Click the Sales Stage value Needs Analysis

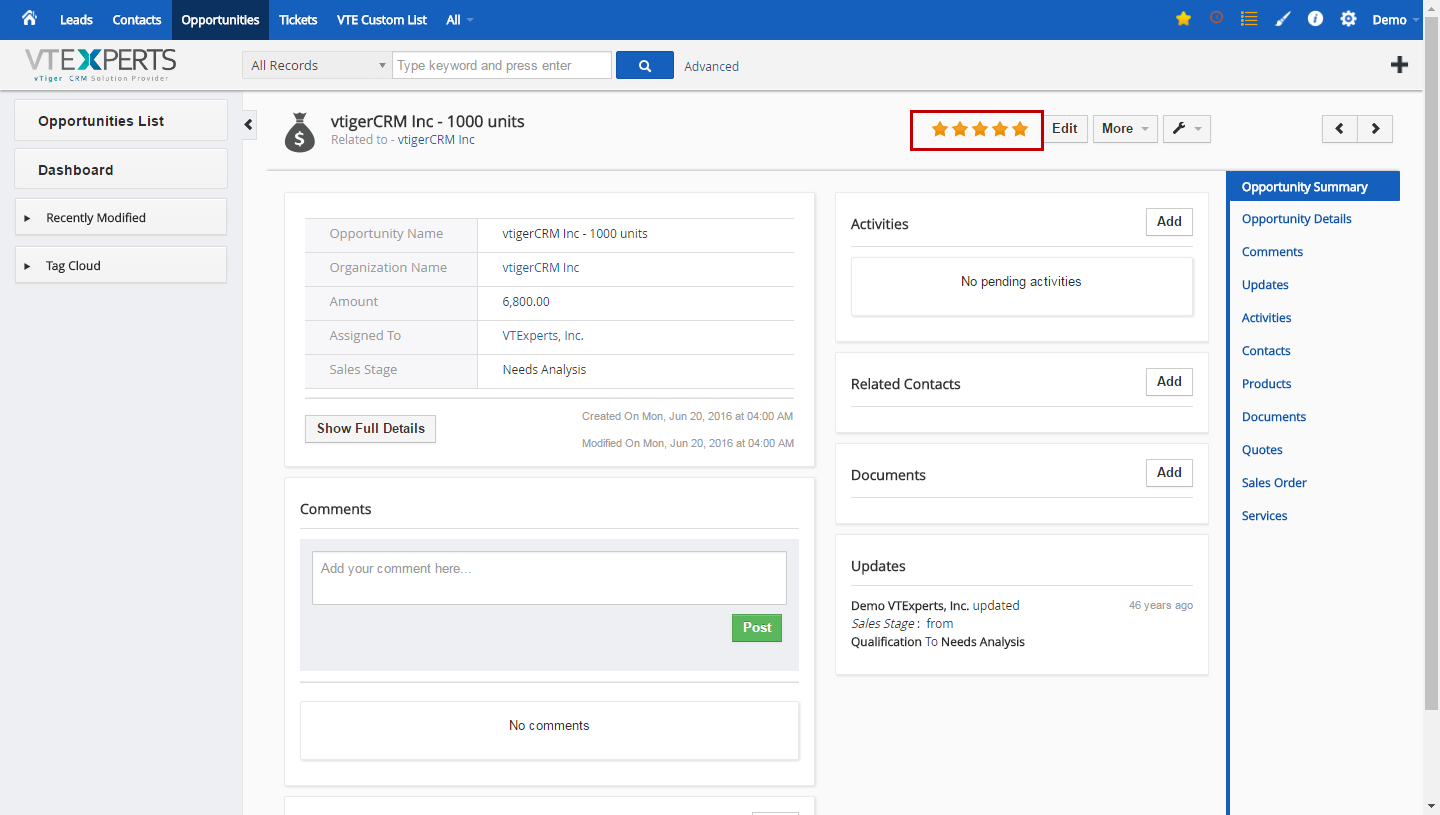(x=544, y=370)
